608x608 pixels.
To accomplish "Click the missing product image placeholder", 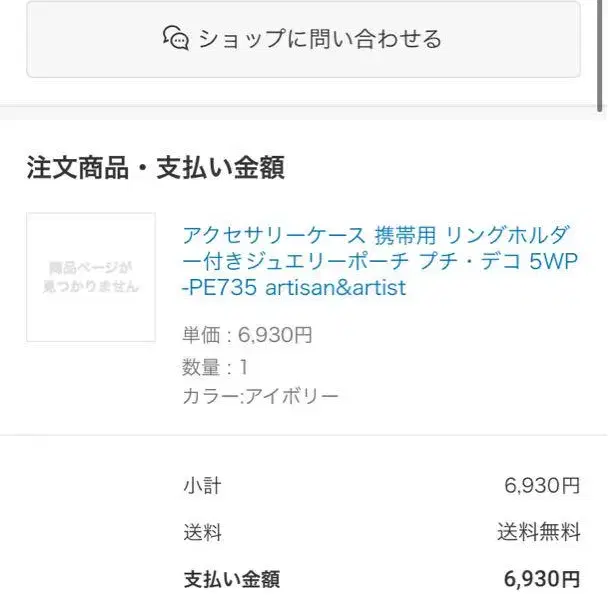I will coord(91,277).
